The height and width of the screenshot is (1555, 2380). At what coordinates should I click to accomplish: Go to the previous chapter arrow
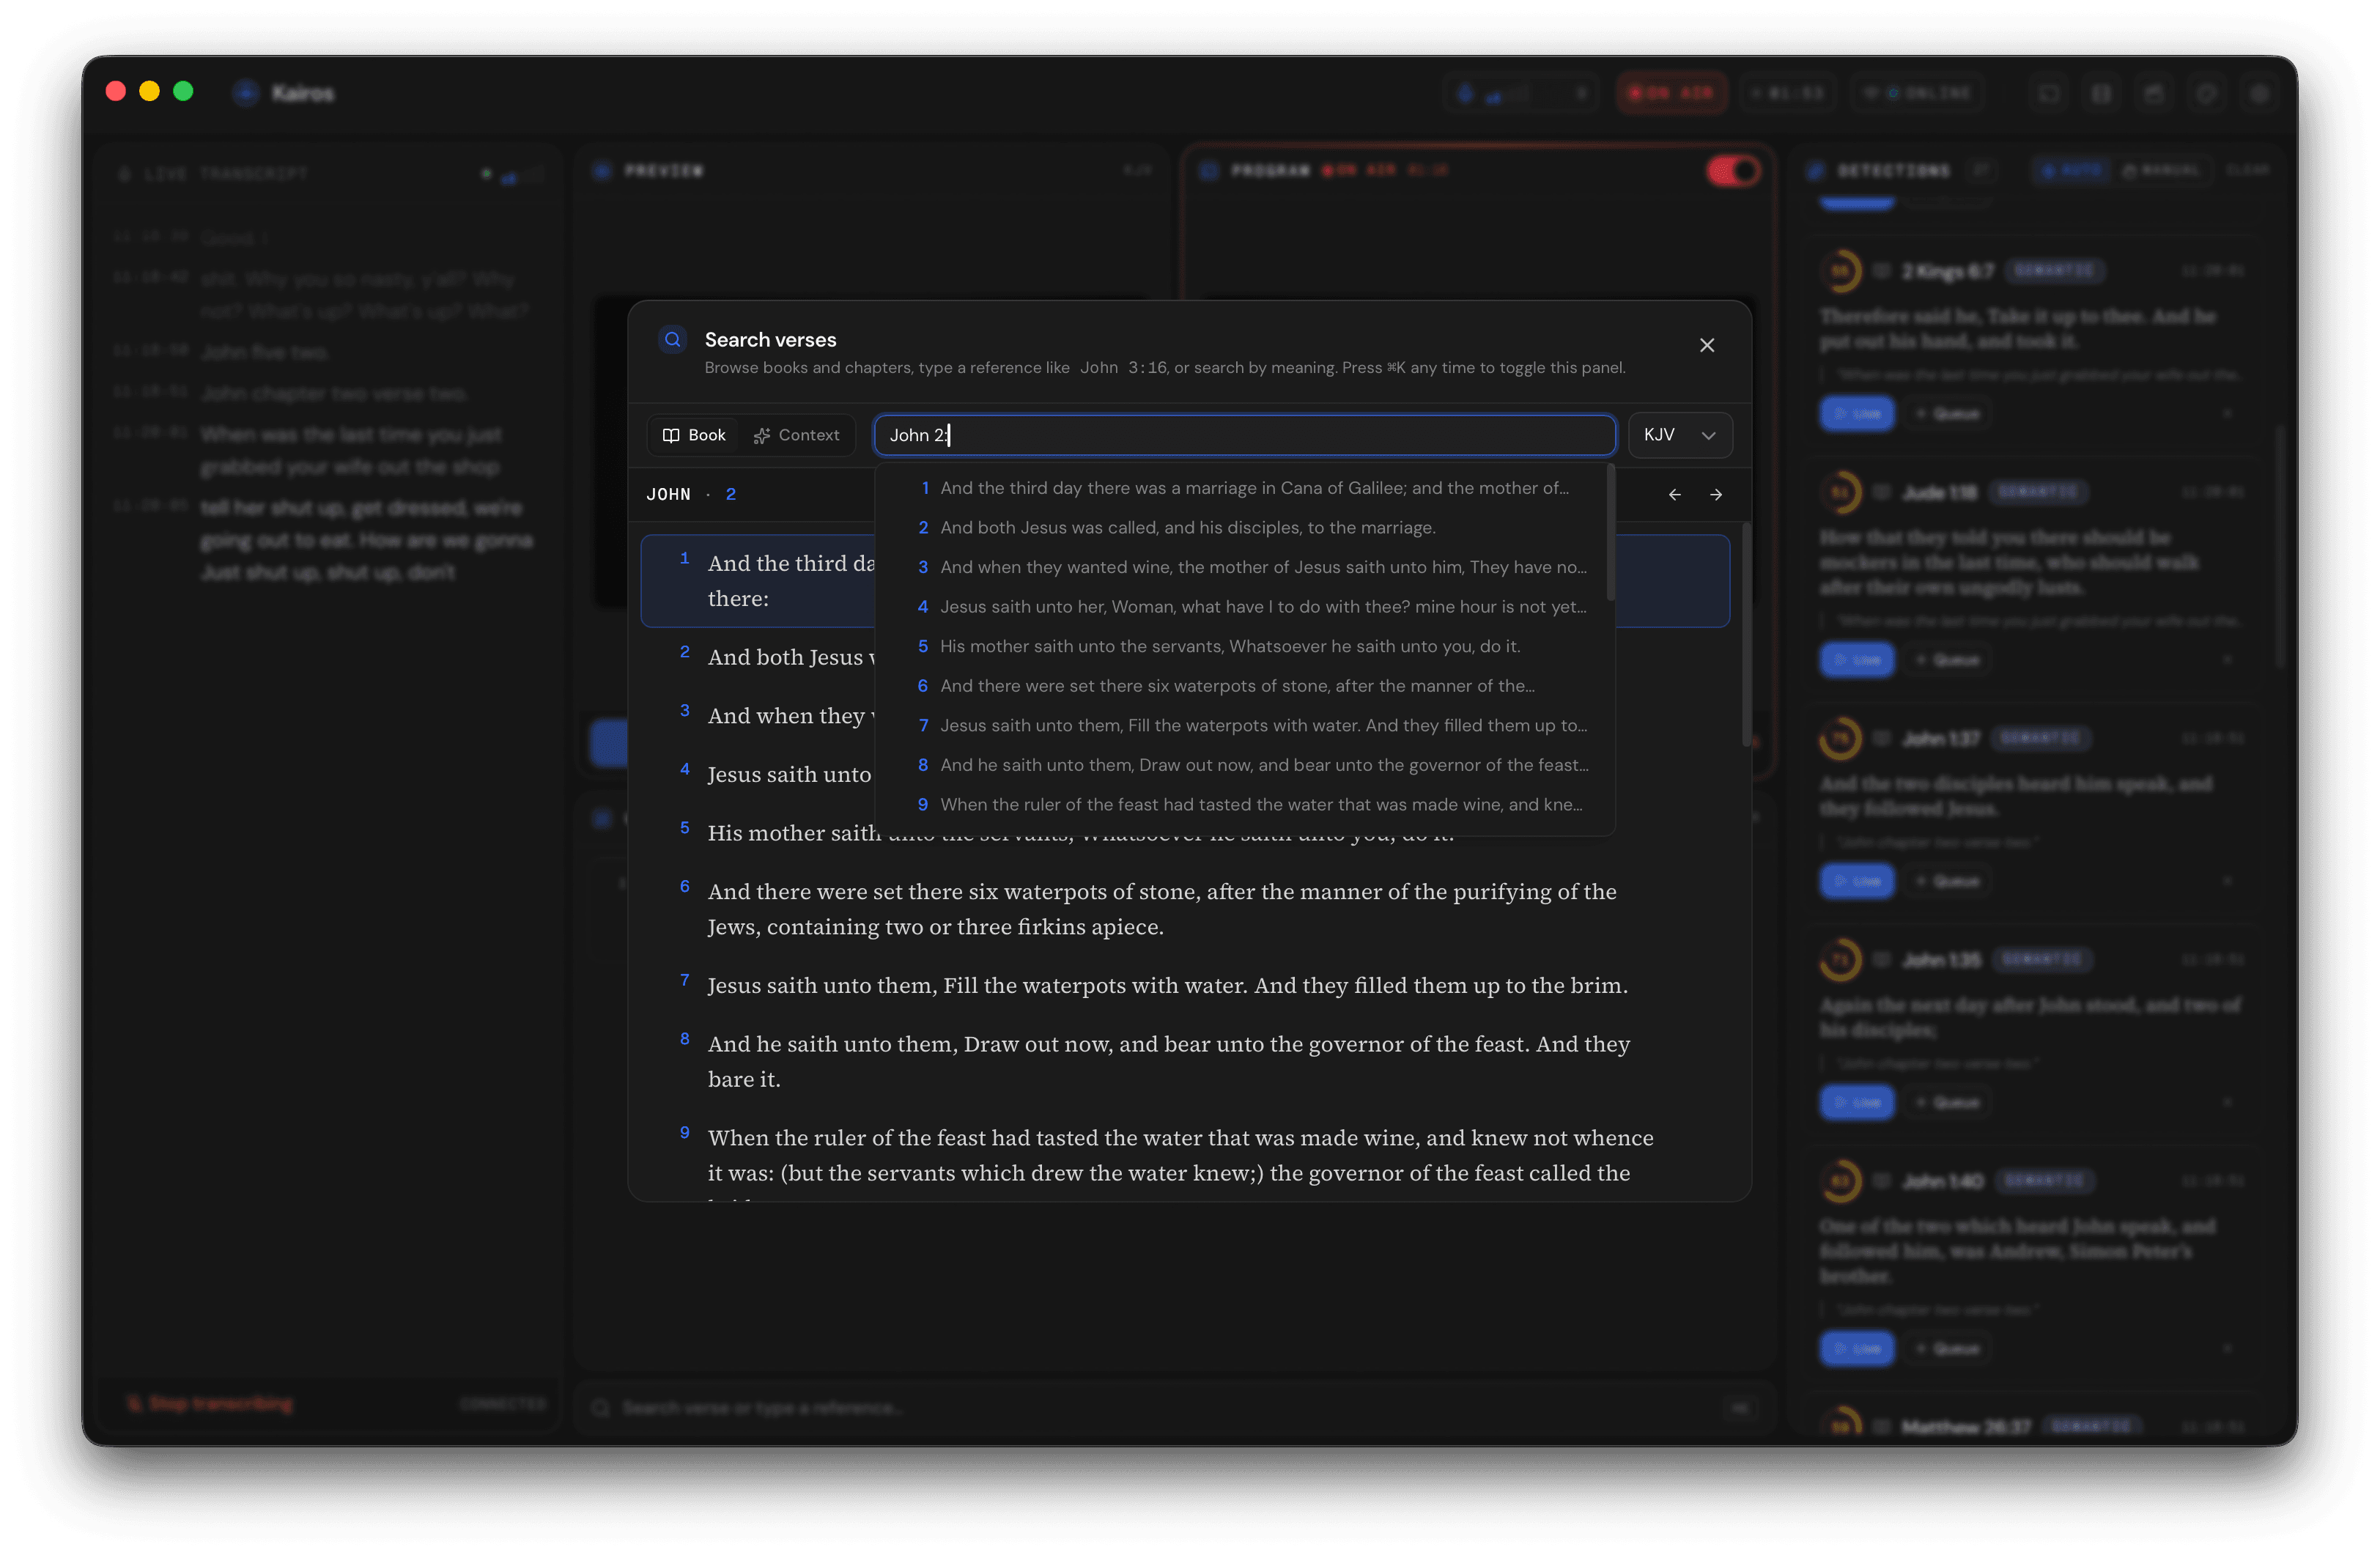click(x=1674, y=494)
